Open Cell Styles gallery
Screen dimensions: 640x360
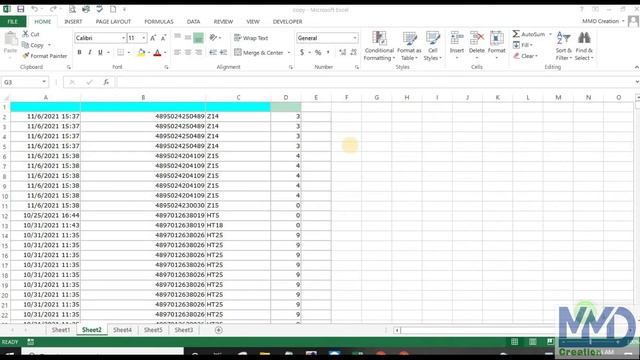[x=433, y=46]
